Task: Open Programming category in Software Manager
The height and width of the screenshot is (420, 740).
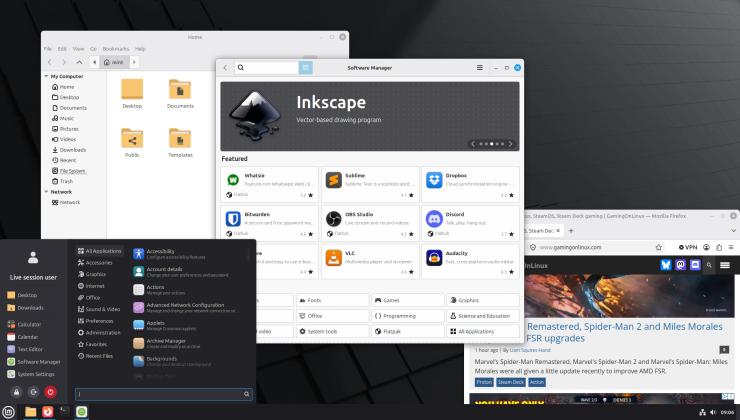Action: 408,316
